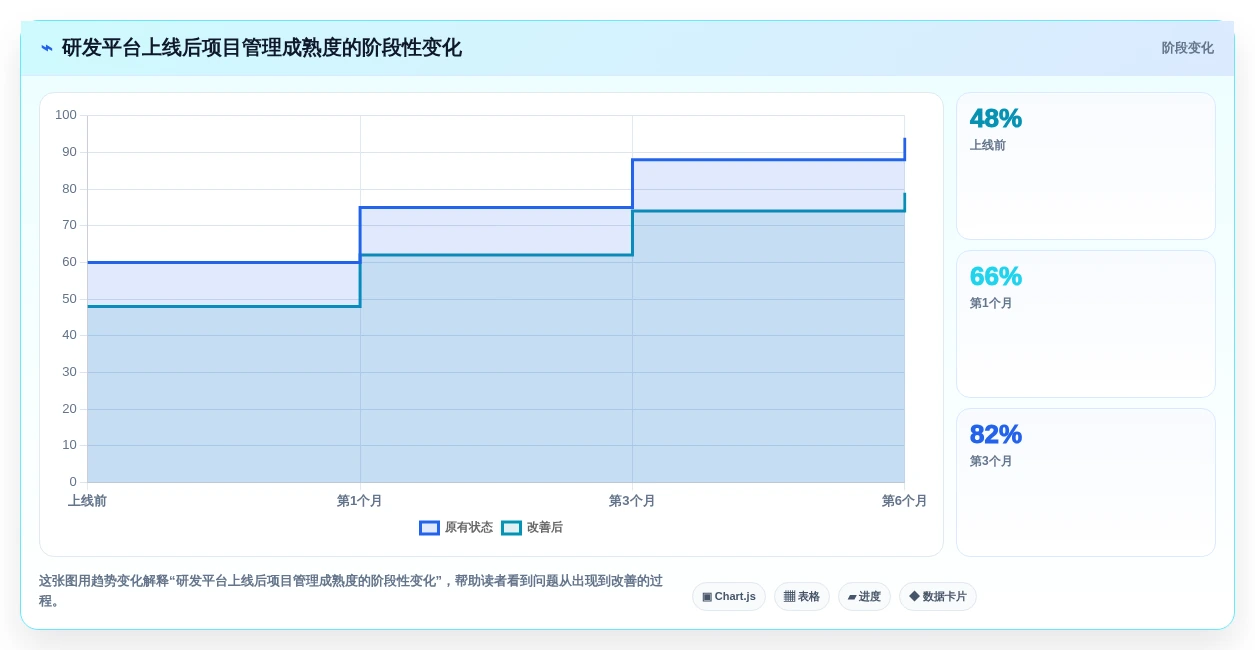Click the 66% value text
The image size is (1255, 650).
coord(996,277)
